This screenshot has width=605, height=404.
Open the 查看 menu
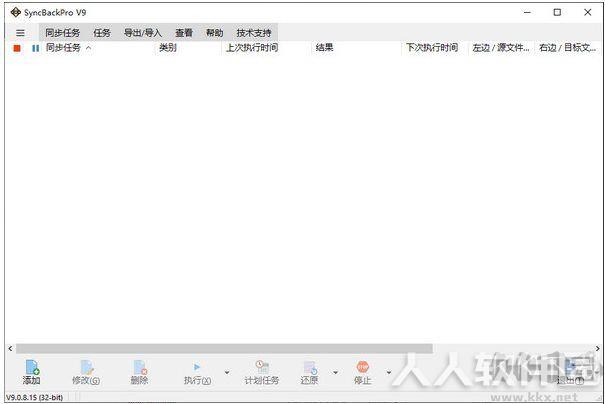click(184, 33)
